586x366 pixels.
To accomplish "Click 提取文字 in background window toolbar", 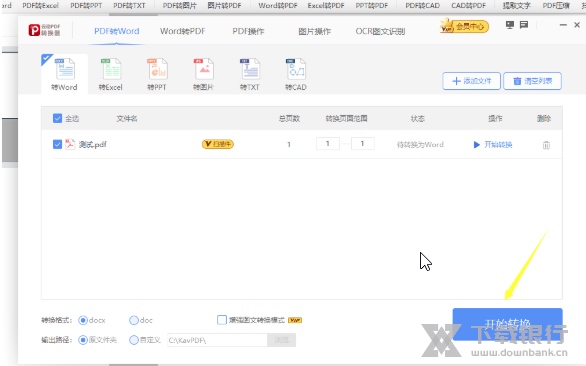I will 516,6.
